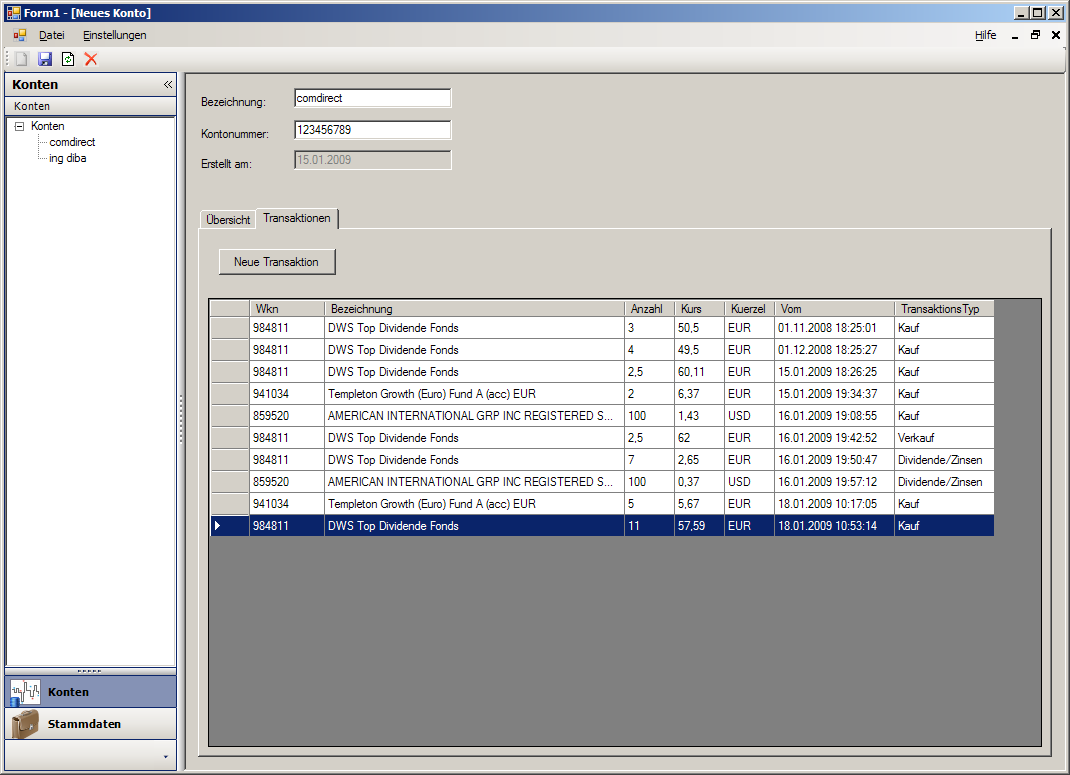
Task: Select the Verkauf transaction row header
Action: 230,438
